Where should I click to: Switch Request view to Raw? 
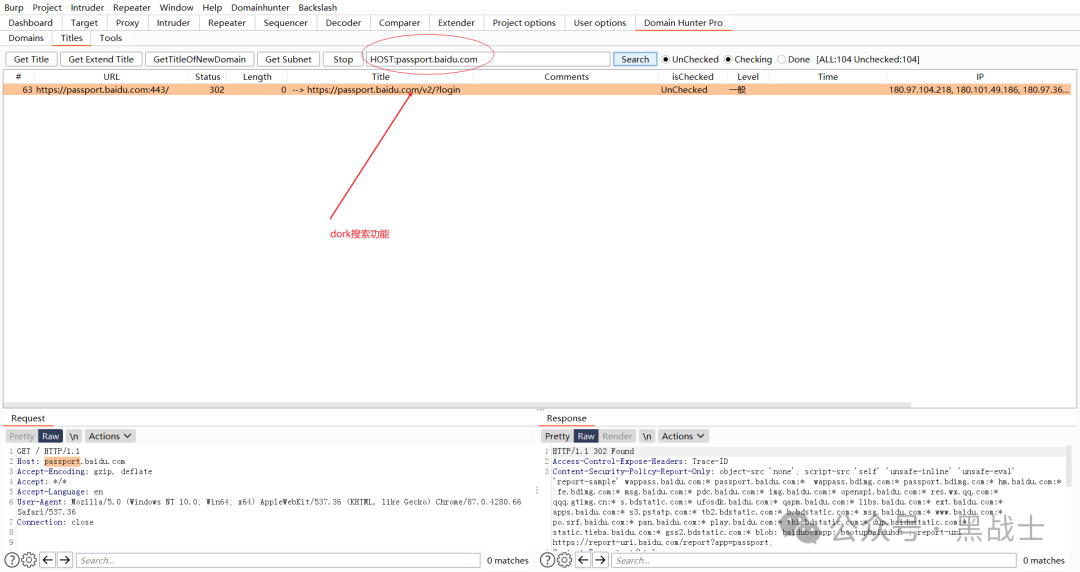click(51, 436)
